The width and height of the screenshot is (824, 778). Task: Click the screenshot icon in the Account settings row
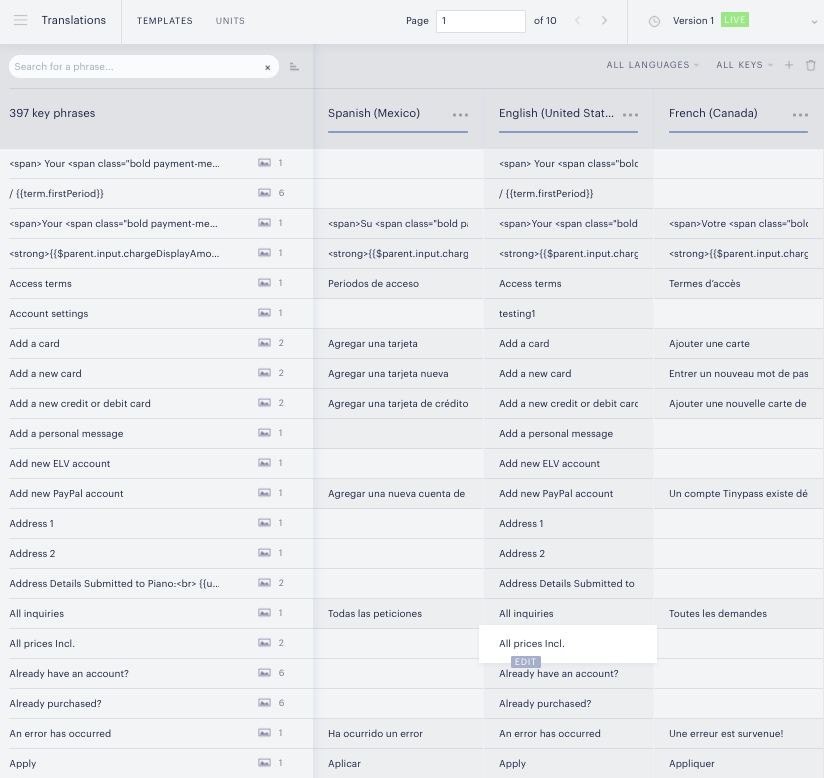tap(264, 313)
